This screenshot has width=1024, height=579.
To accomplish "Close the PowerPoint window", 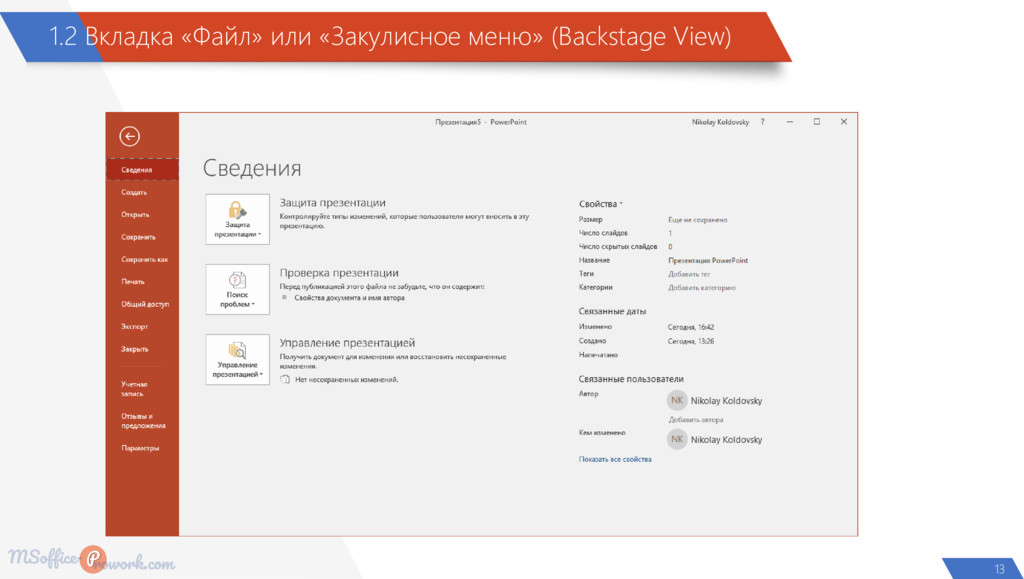I will [844, 122].
